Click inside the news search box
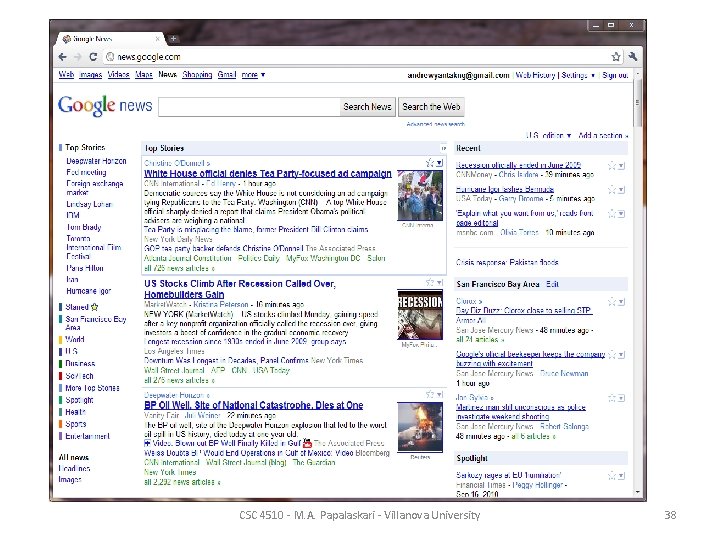This screenshot has height=540, width=720. coord(249,107)
